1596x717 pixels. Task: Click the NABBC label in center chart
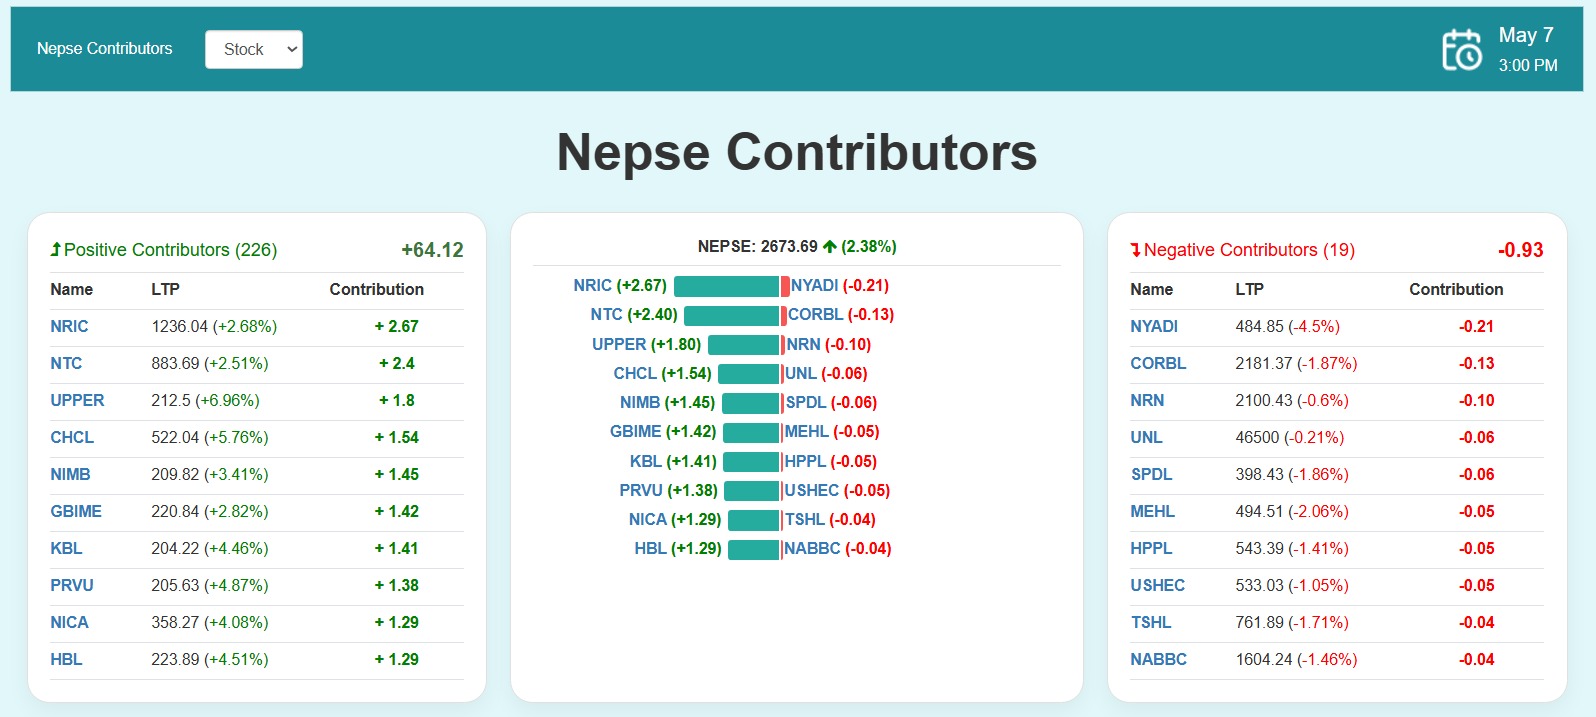click(x=812, y=549)
